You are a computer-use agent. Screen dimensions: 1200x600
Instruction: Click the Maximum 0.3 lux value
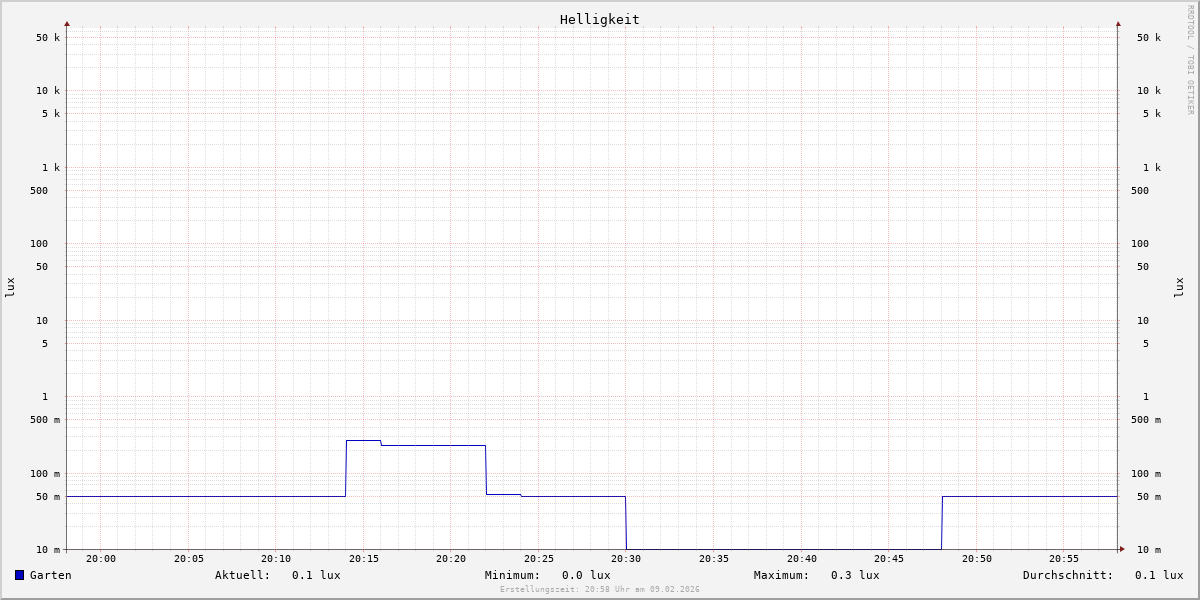click(x=855, y=575)
